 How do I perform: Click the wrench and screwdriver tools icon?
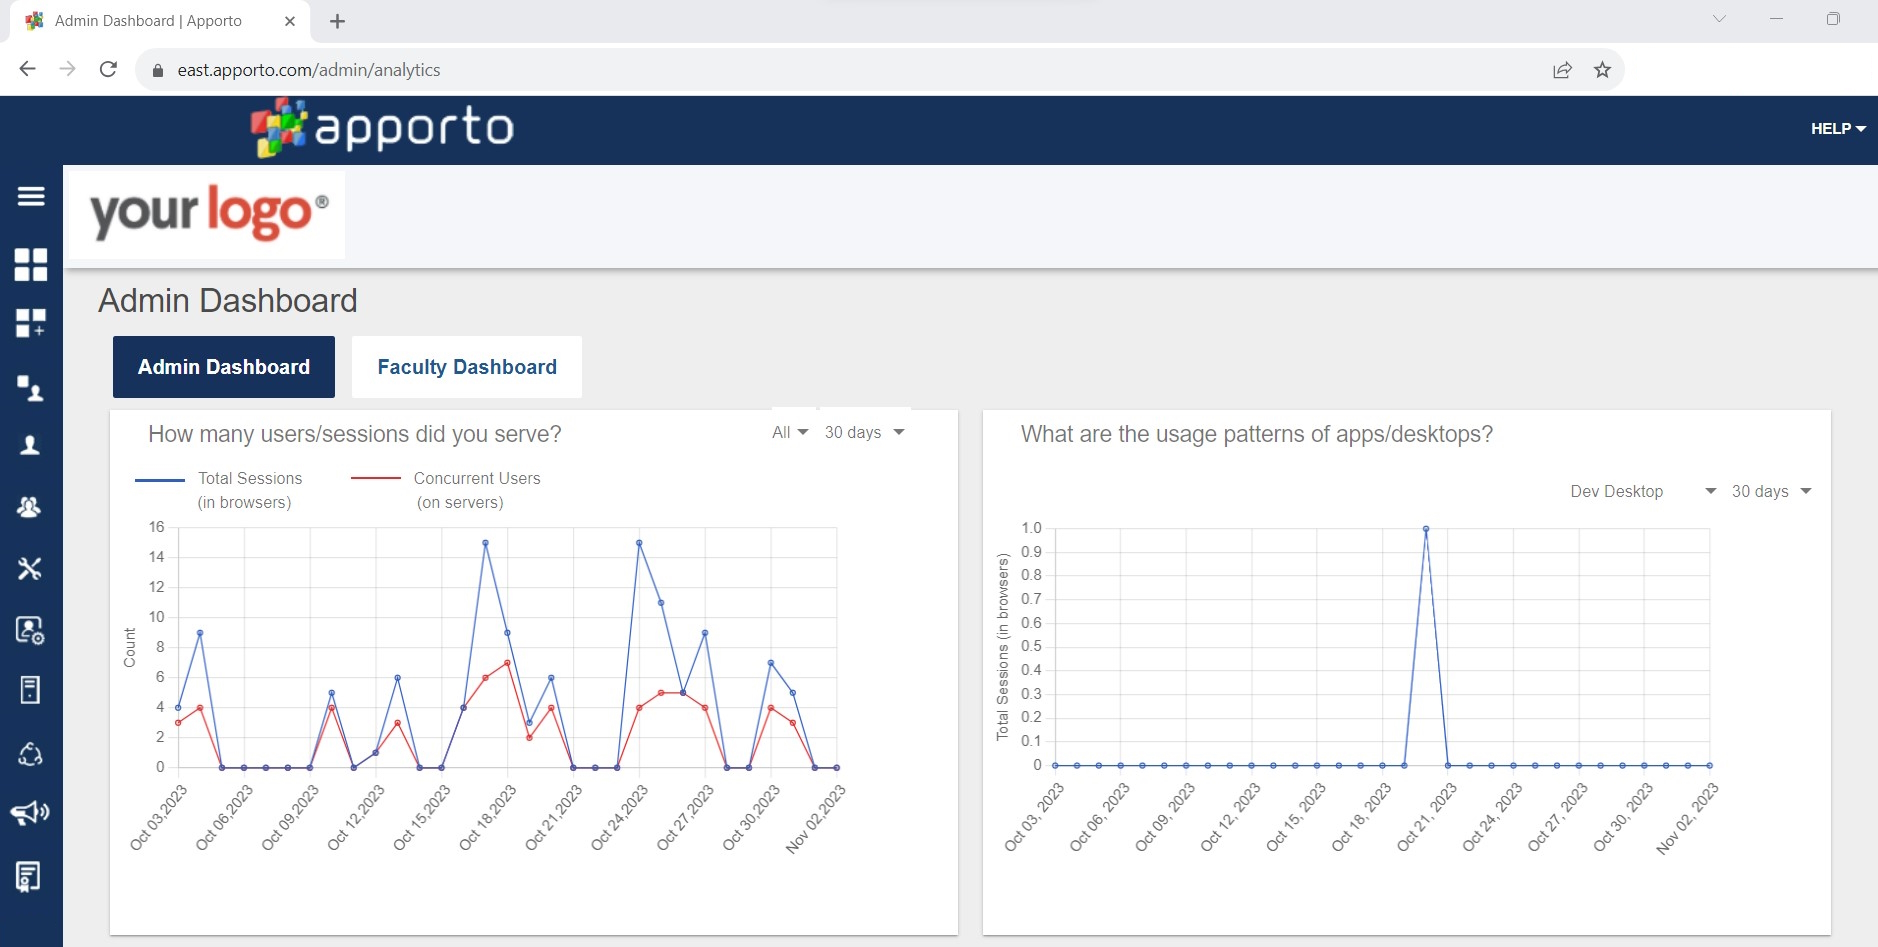tap(30, 569)
